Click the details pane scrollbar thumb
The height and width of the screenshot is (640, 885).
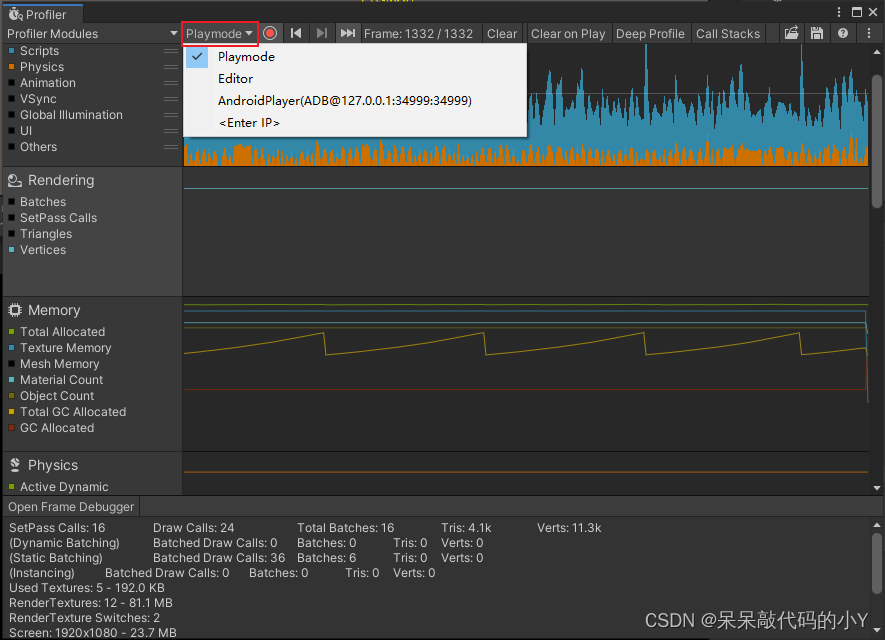coord(877,563)
